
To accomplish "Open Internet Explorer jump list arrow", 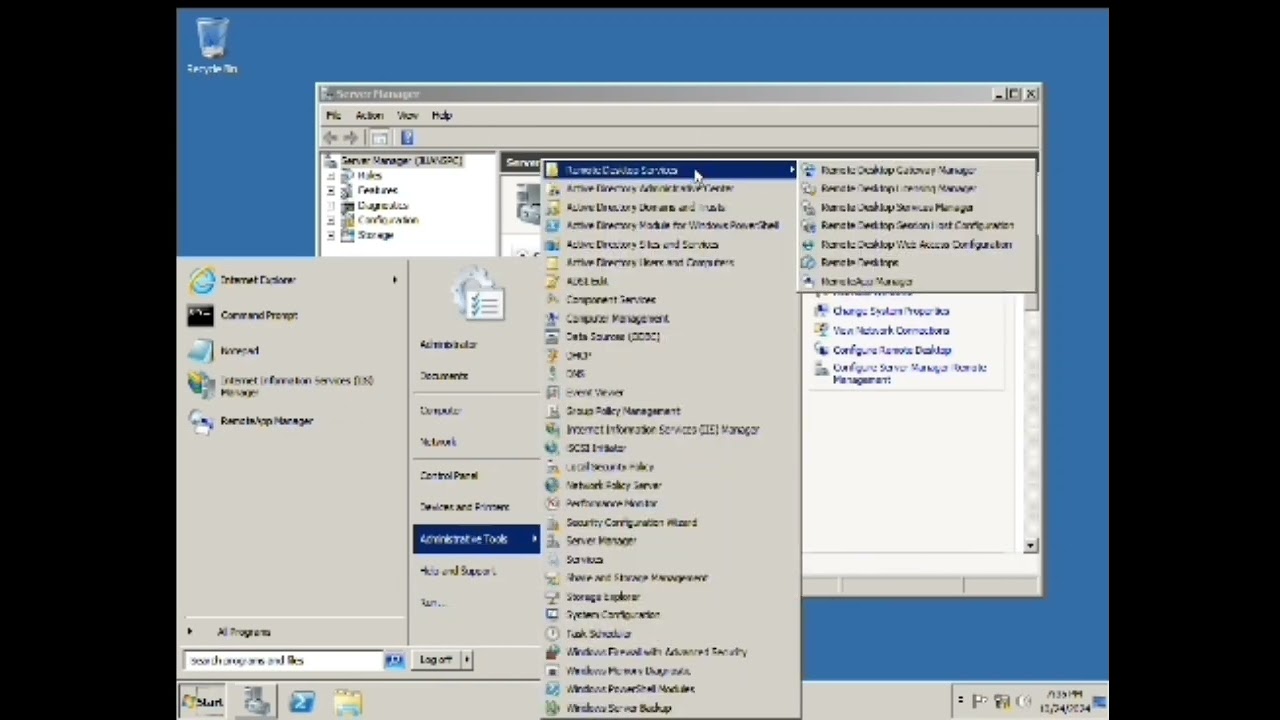I will 395,280.
